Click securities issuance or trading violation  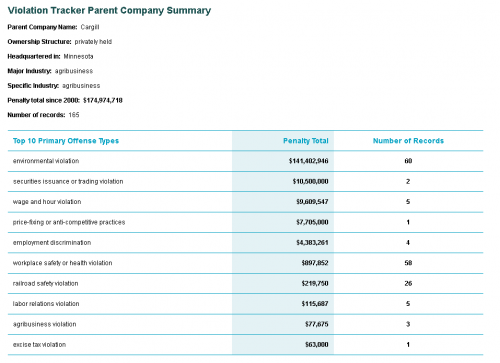68,181
